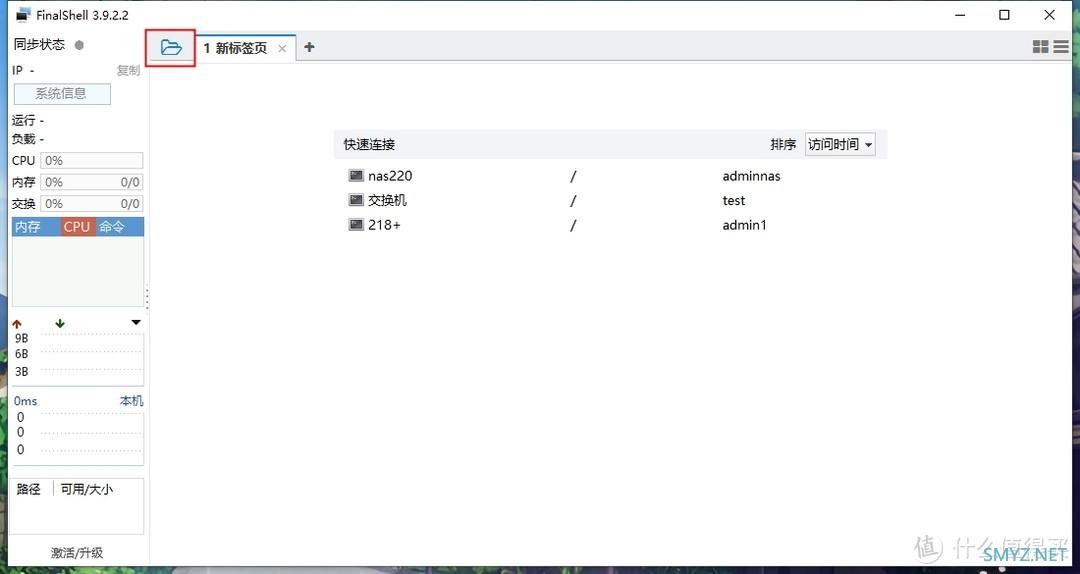This screenshot has width=1080, height=574.
Task: Click the 快速连接 header label
Action: (369, 145)
